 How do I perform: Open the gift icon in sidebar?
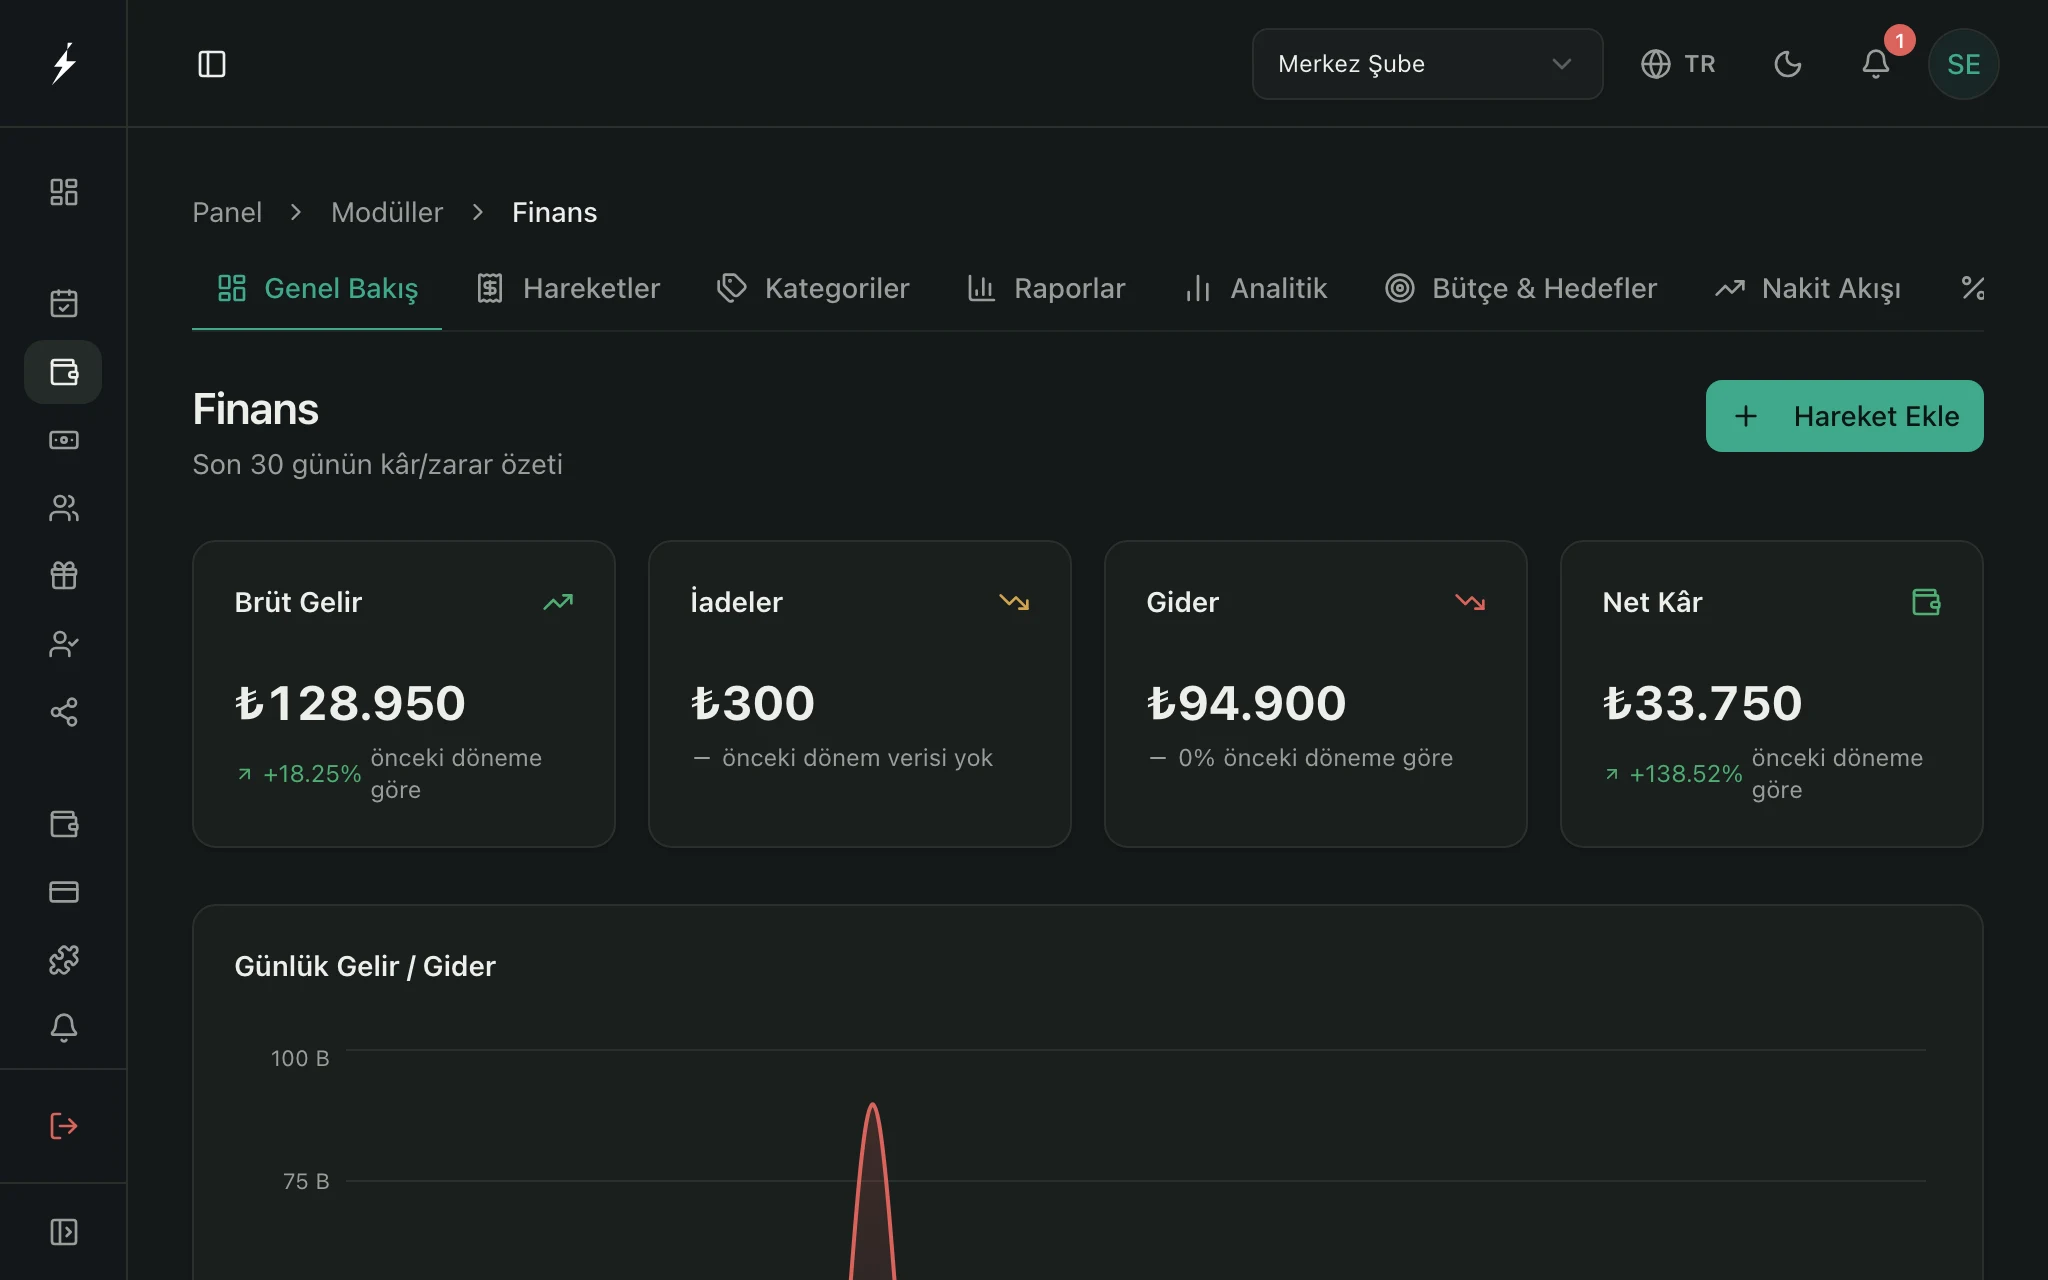tap(64, 576)
